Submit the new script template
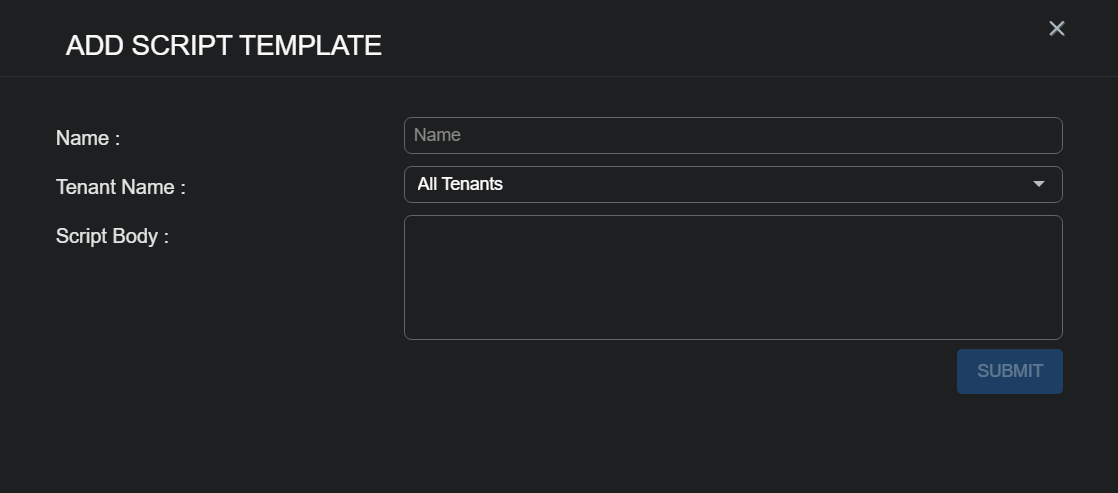The width and height of the screenshot is (1118, 493). pyautogui.click(x=1009, y=371)
